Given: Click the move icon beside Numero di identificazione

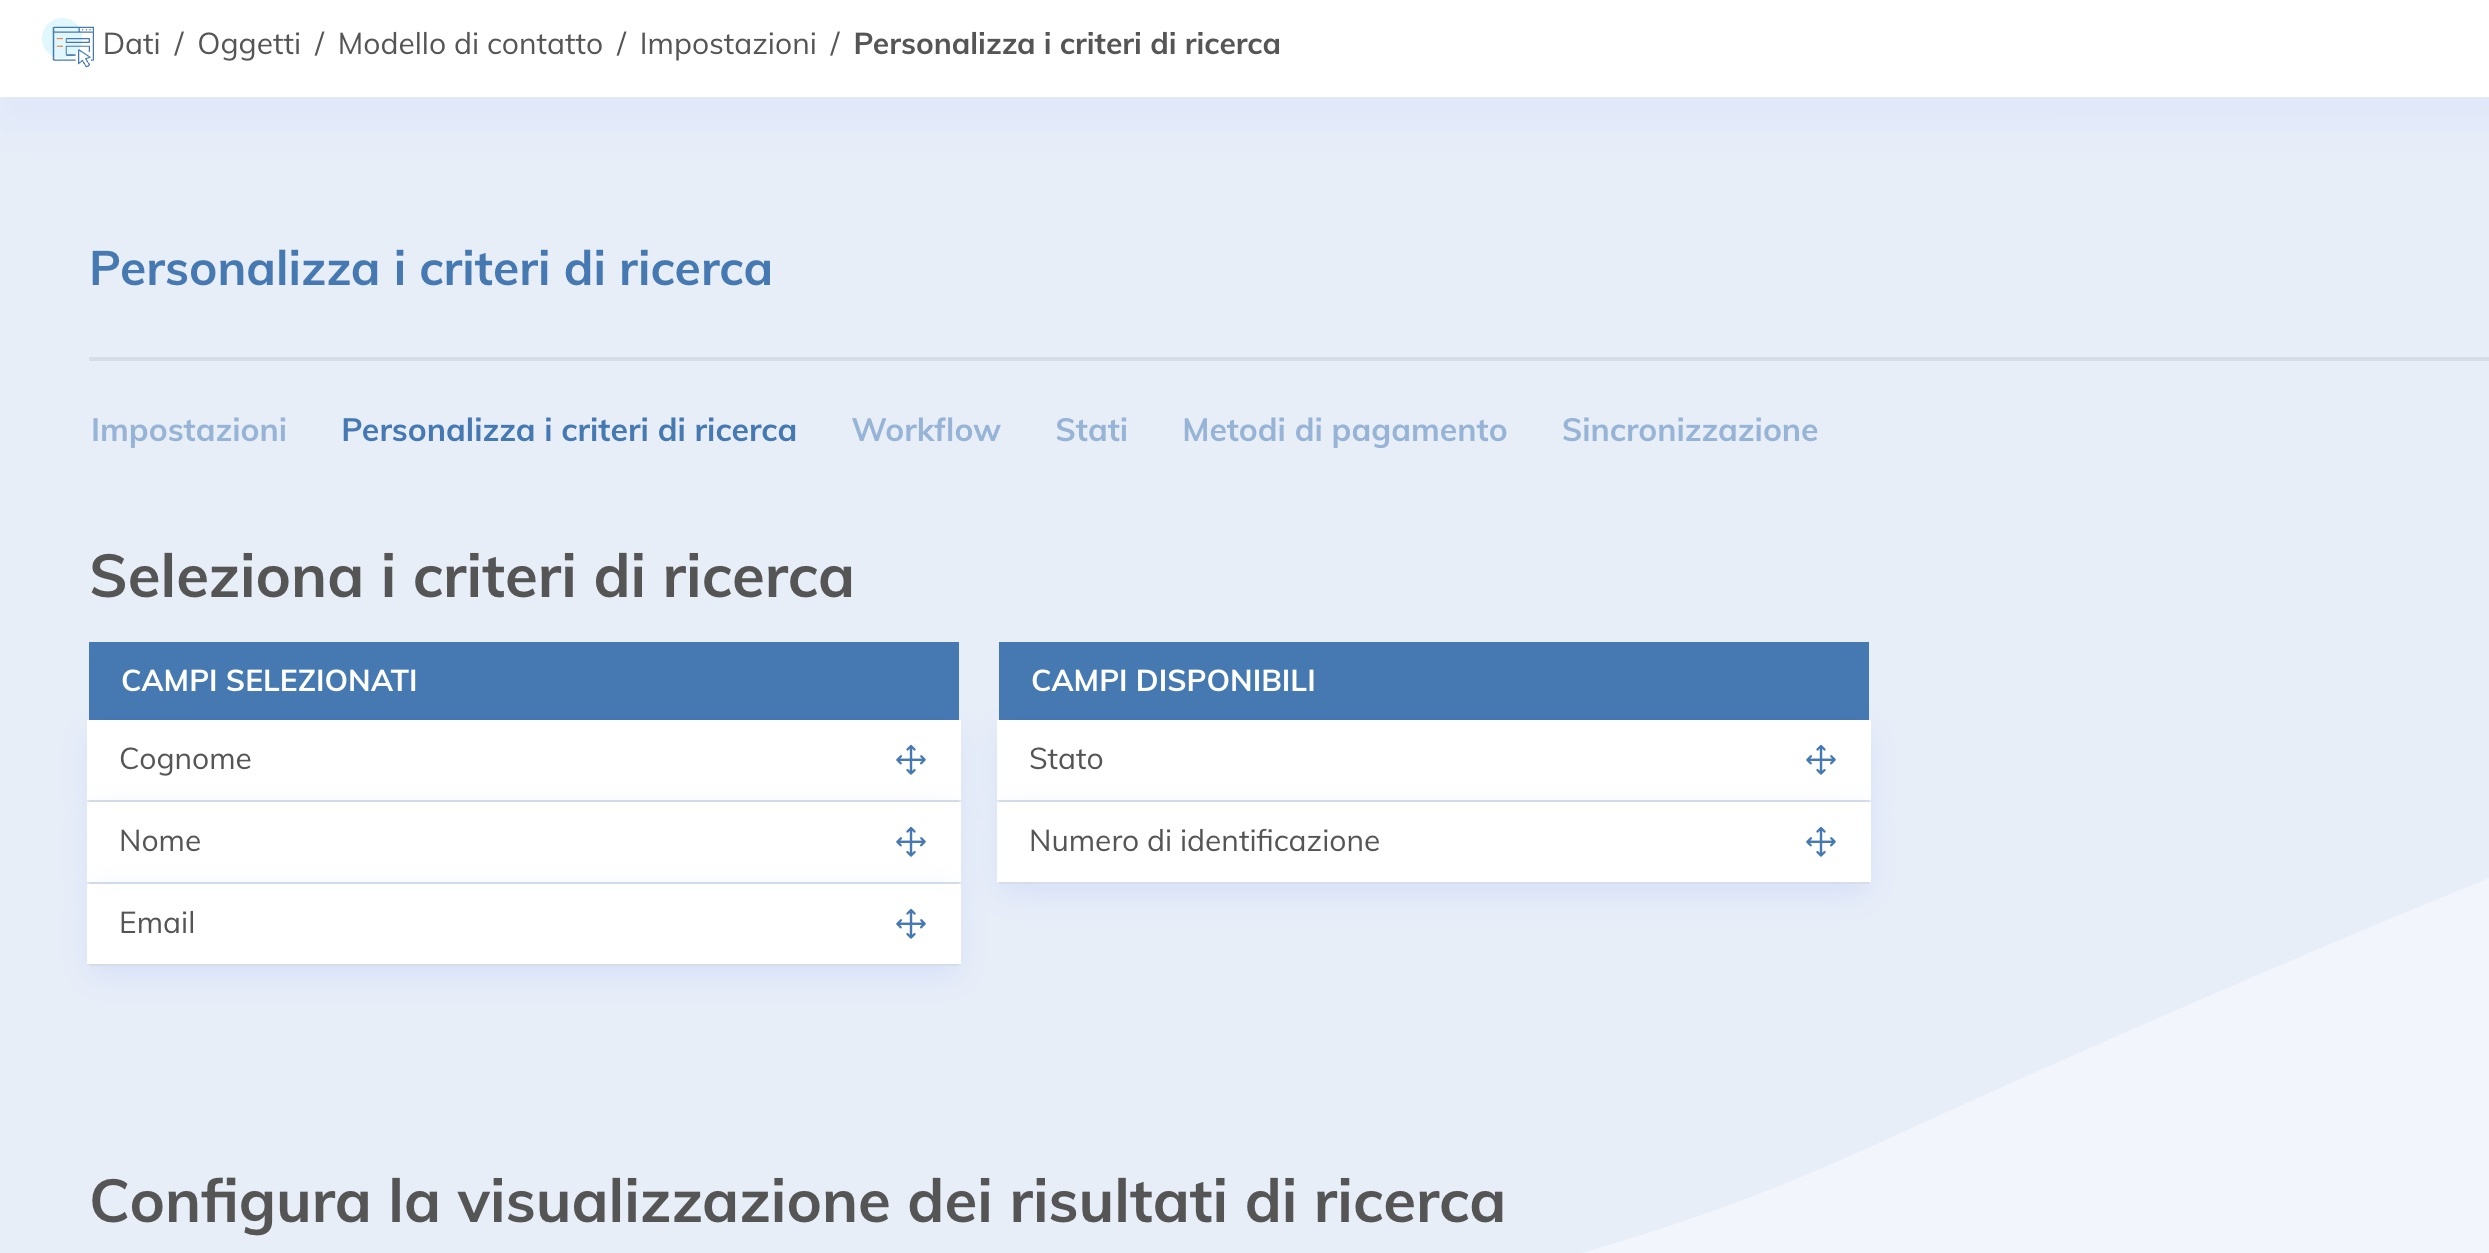Looking at the screenshot, I should click(1822, 842).
